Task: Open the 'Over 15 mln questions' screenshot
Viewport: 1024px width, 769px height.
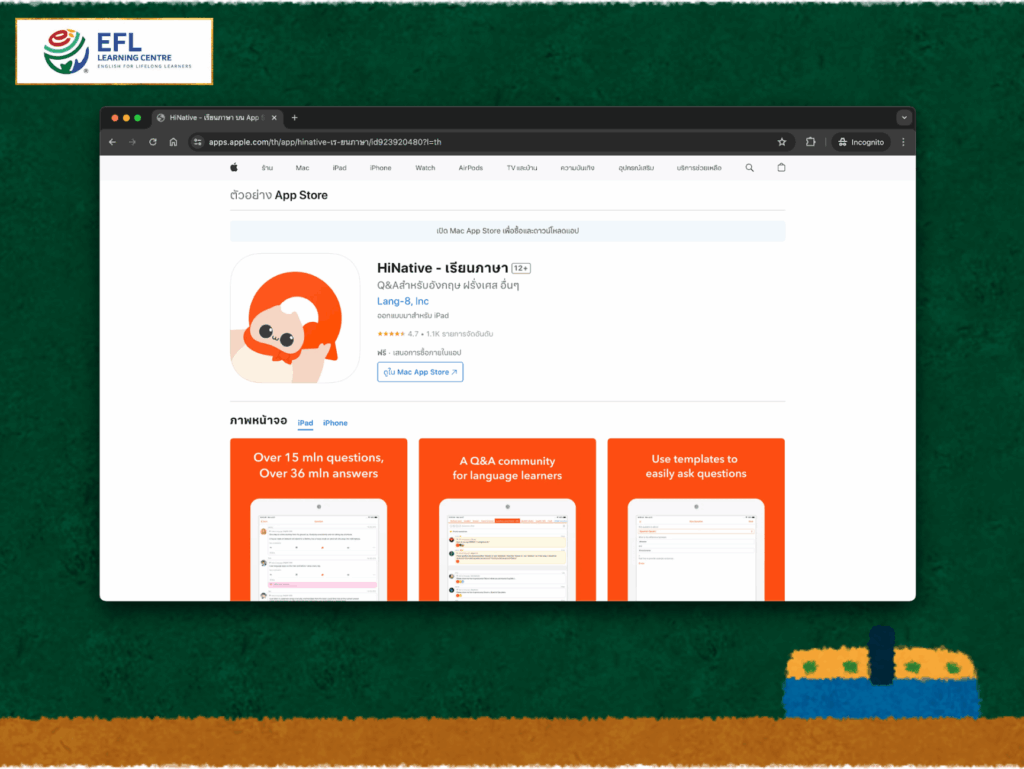Action: 319,520
